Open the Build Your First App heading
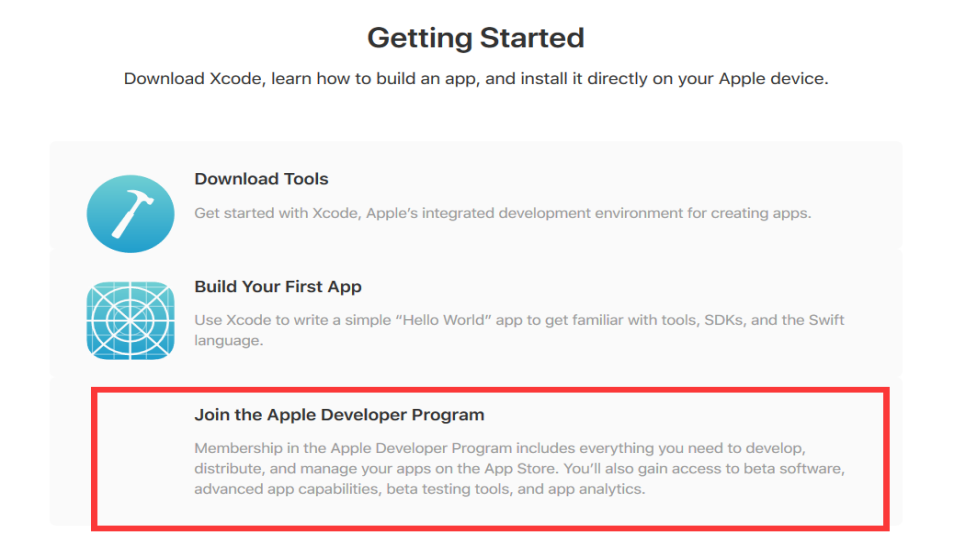 point(278,287)
